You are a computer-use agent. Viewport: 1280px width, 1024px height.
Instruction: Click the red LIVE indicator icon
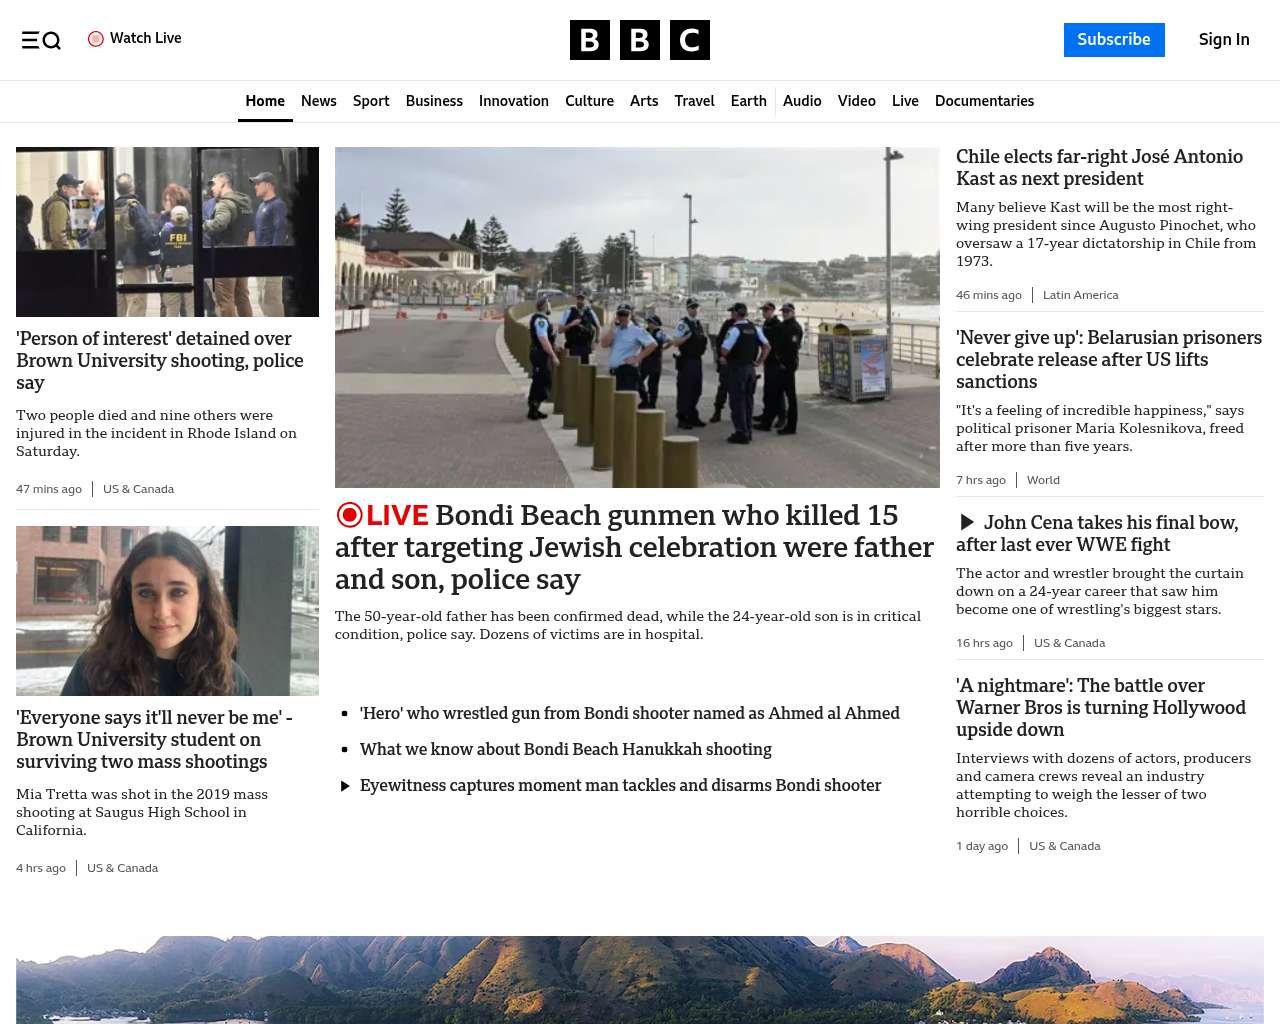(x=349, y=515)
